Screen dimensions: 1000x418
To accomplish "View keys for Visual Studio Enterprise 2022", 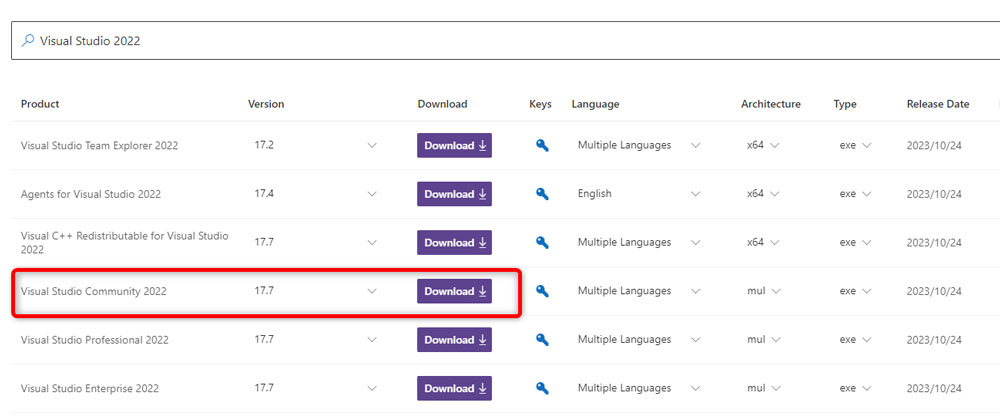I will click(542, 388).
